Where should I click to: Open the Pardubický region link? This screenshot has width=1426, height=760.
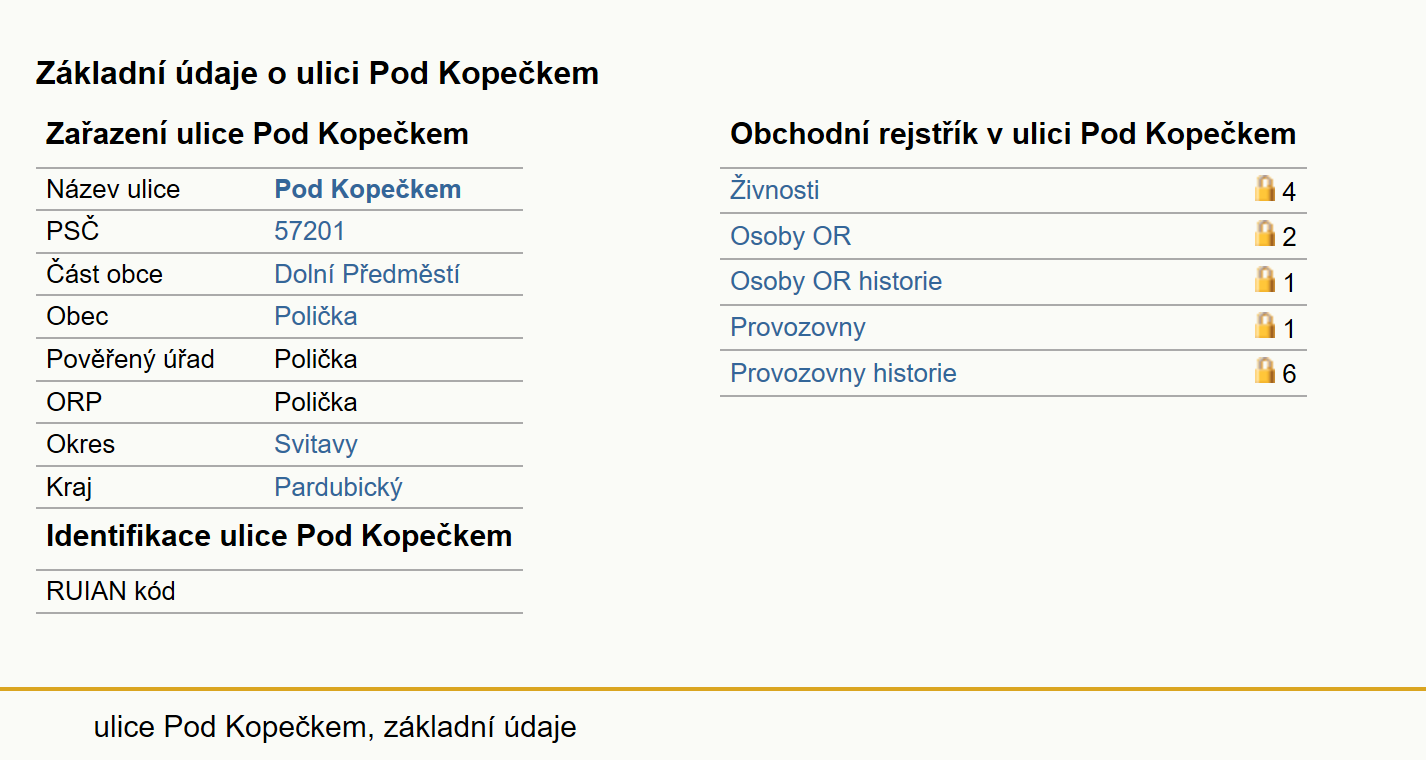(338, 488)
